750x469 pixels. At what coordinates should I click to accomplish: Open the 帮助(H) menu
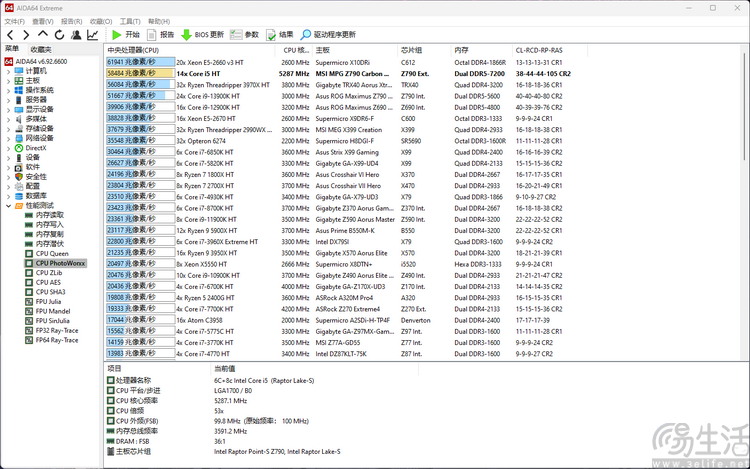click(x=159, y=22)
